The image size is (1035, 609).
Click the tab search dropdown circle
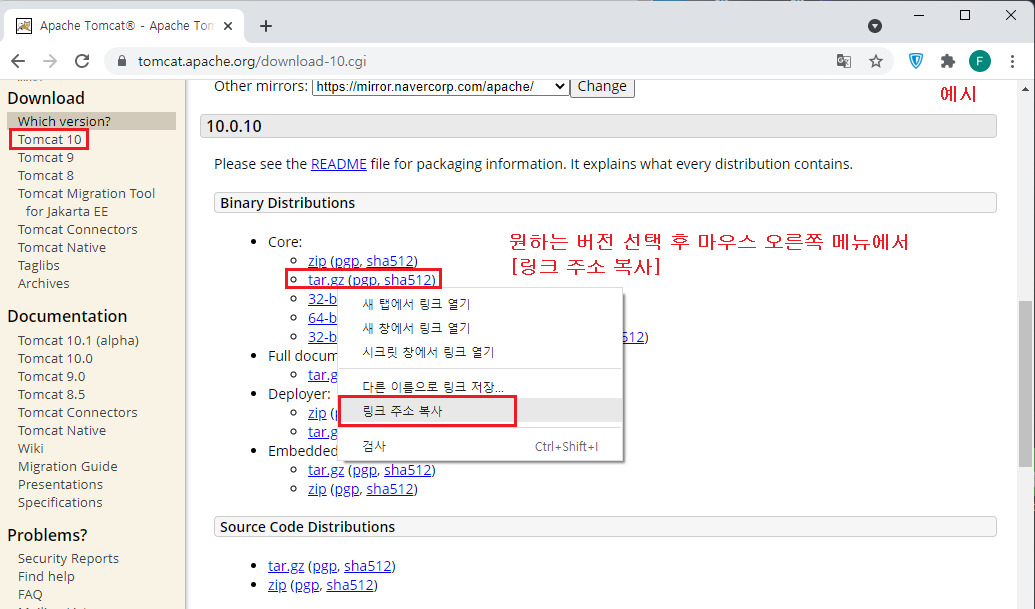[x=875, y=26]
